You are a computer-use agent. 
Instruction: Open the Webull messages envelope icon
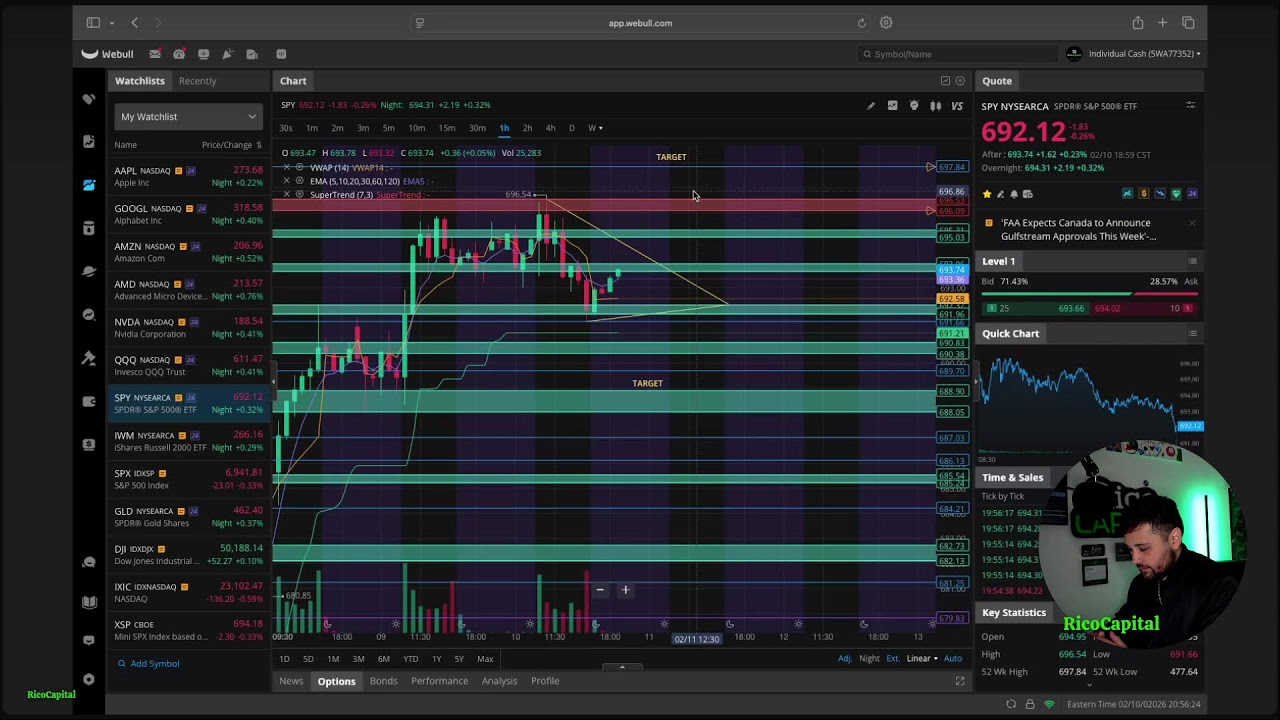155,54
